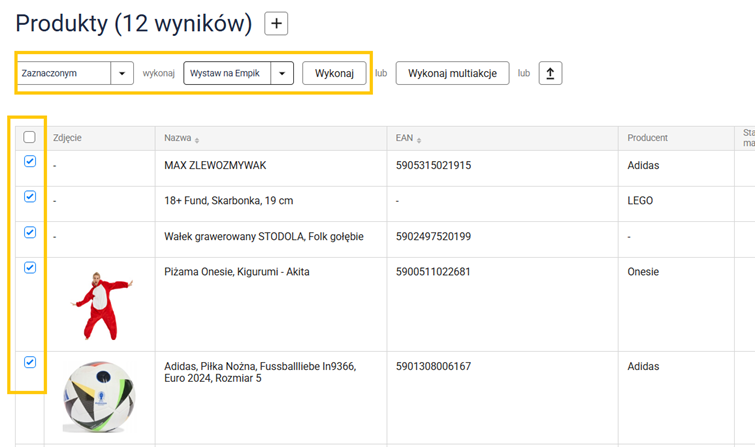Click the Zdjęcie column header
The image size is (755, 447).
pos(67,138)
